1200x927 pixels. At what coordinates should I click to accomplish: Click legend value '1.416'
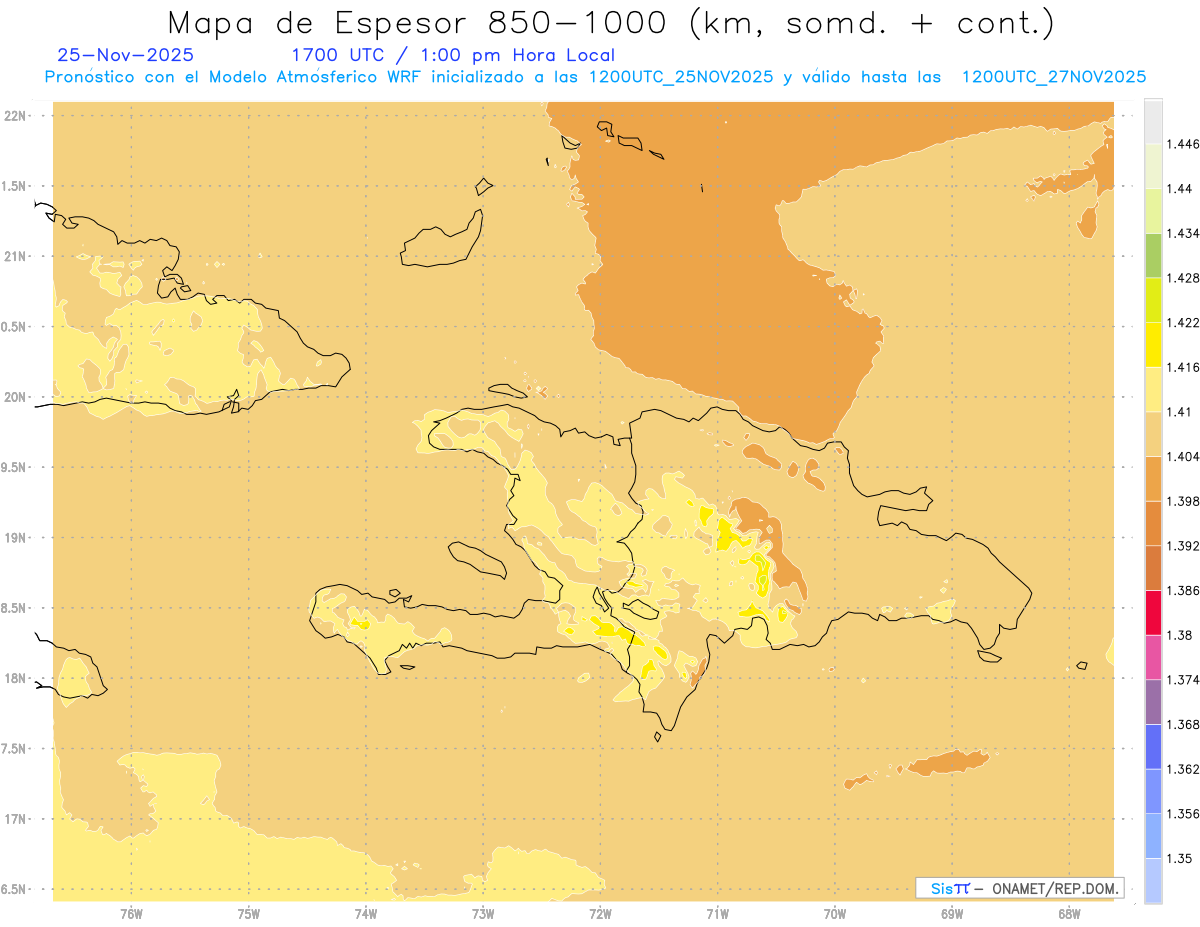point(1185,368)
